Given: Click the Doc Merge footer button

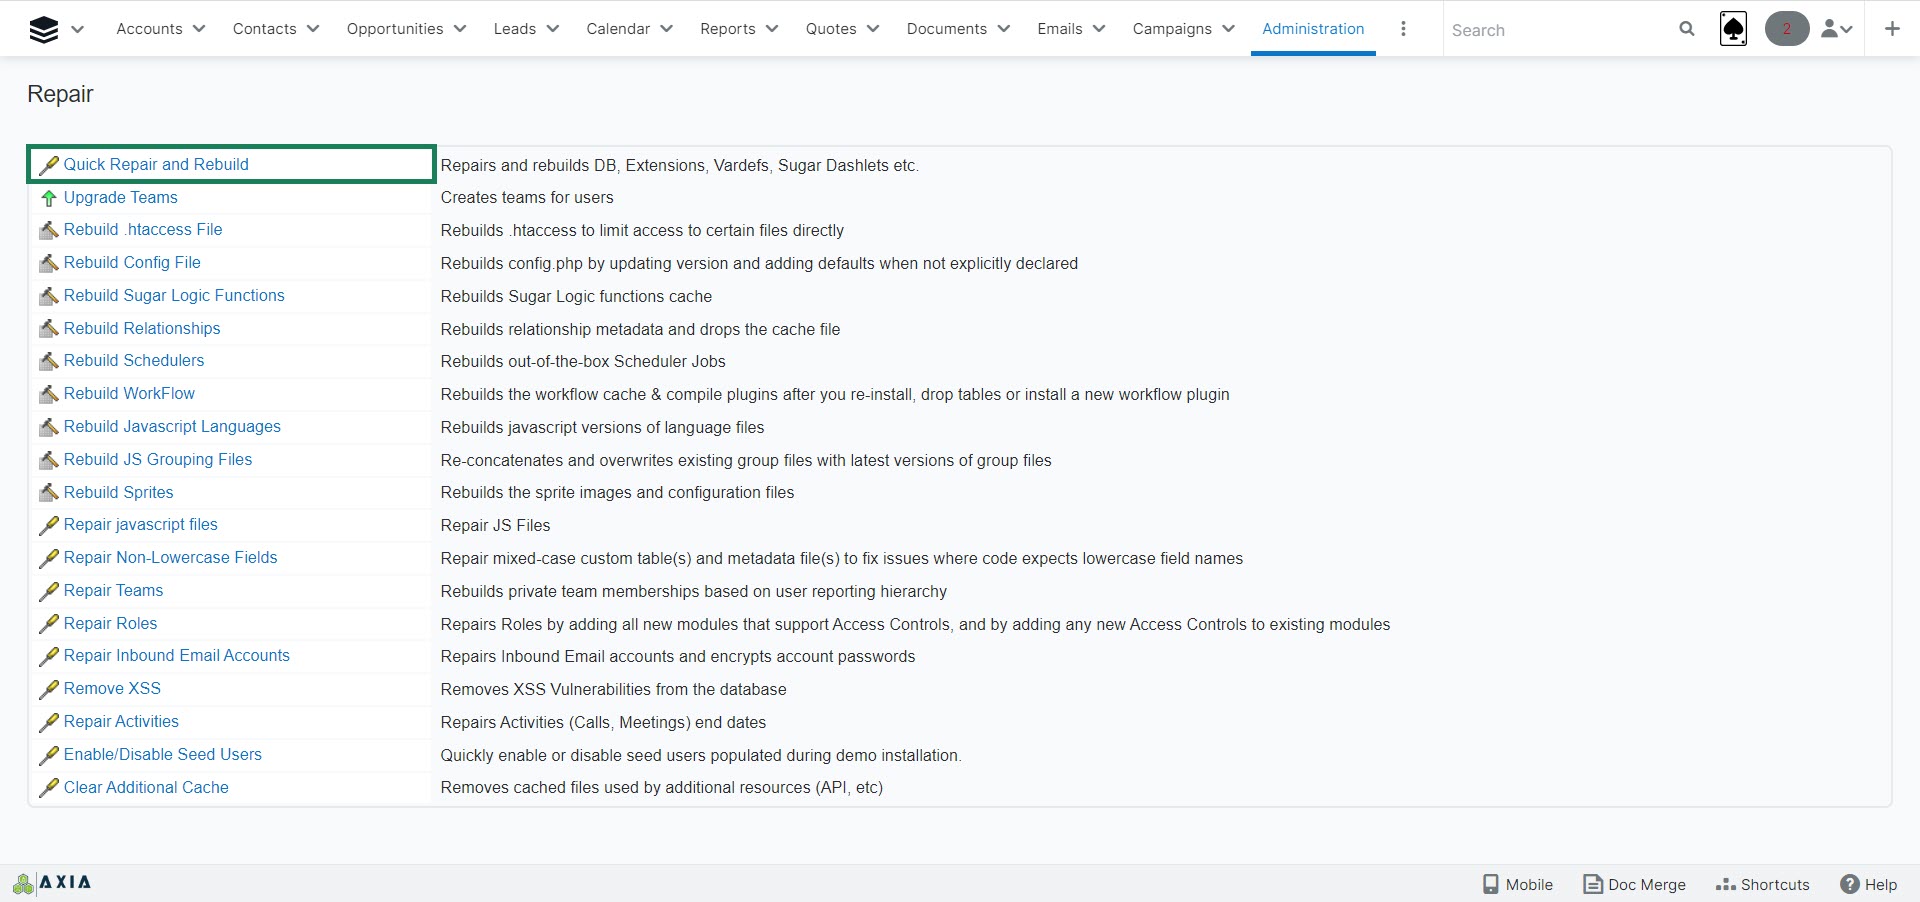Looking at the screenshot, I should pos(1634,884).
